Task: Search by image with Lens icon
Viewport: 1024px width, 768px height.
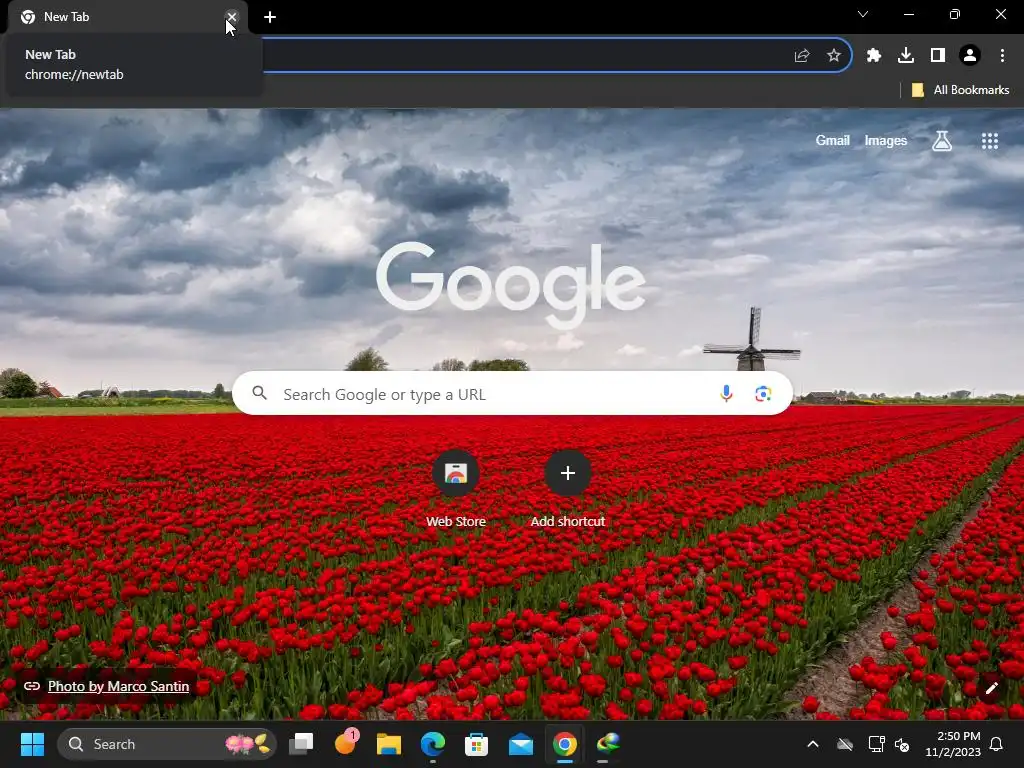Action: click(763, 394)
